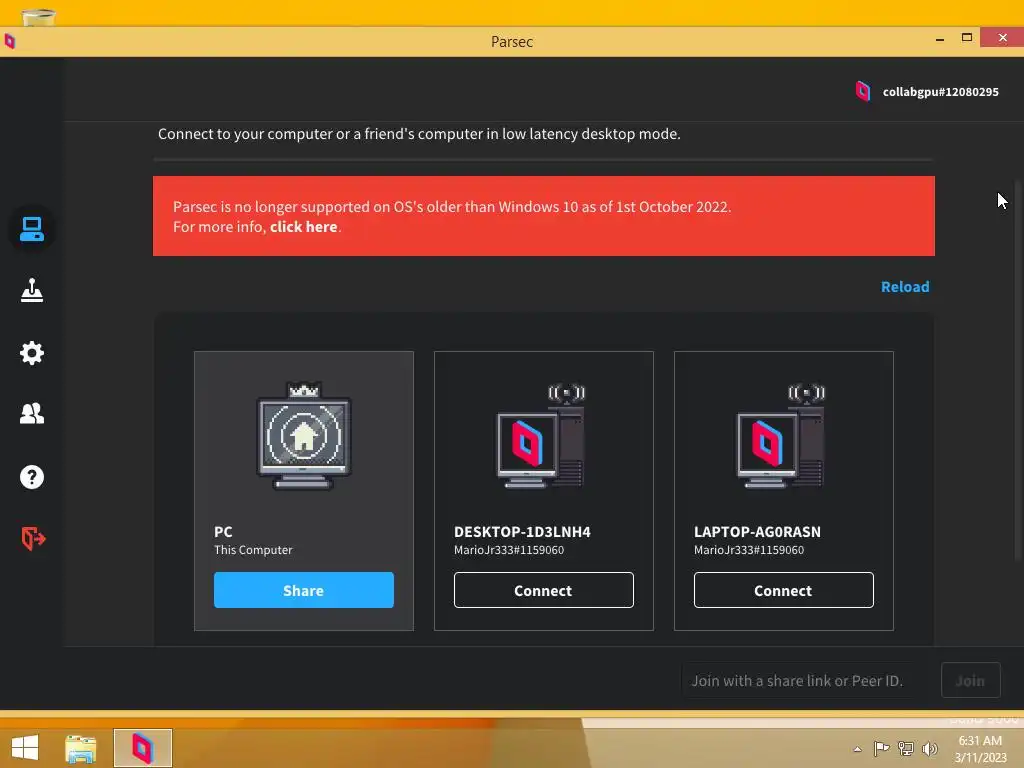Connect to DESKTOP-1D3LNH4
The width and height of the screenshot is (1024, 768).
pos(543,590)
